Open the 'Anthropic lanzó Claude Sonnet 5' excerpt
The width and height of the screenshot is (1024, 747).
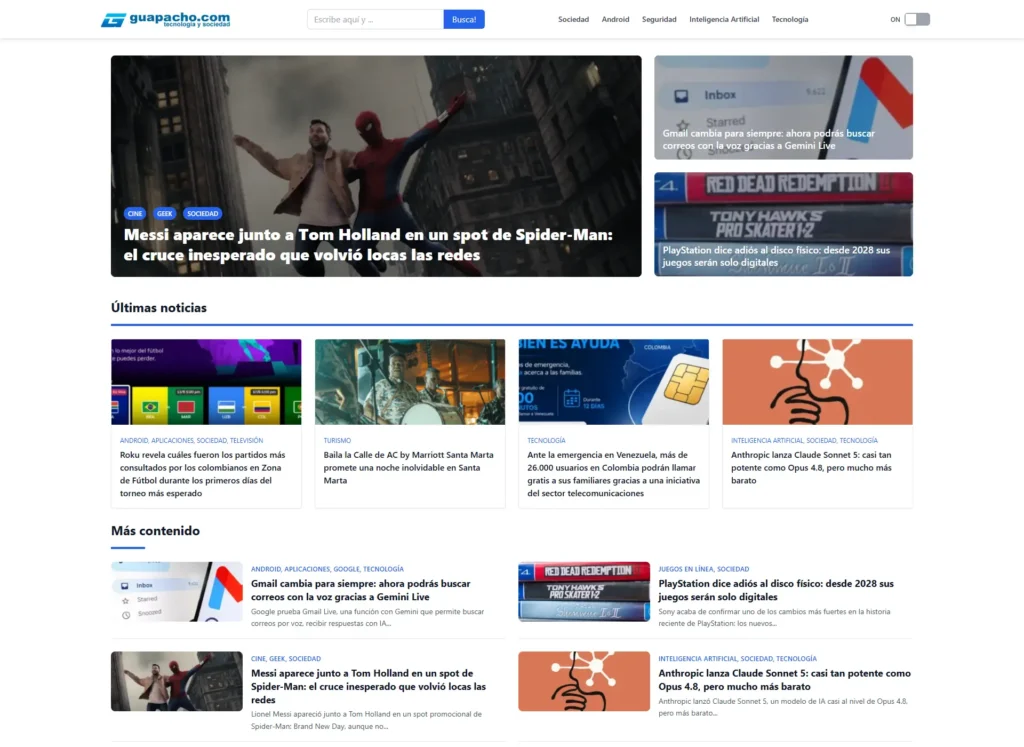tap(782, 707)
